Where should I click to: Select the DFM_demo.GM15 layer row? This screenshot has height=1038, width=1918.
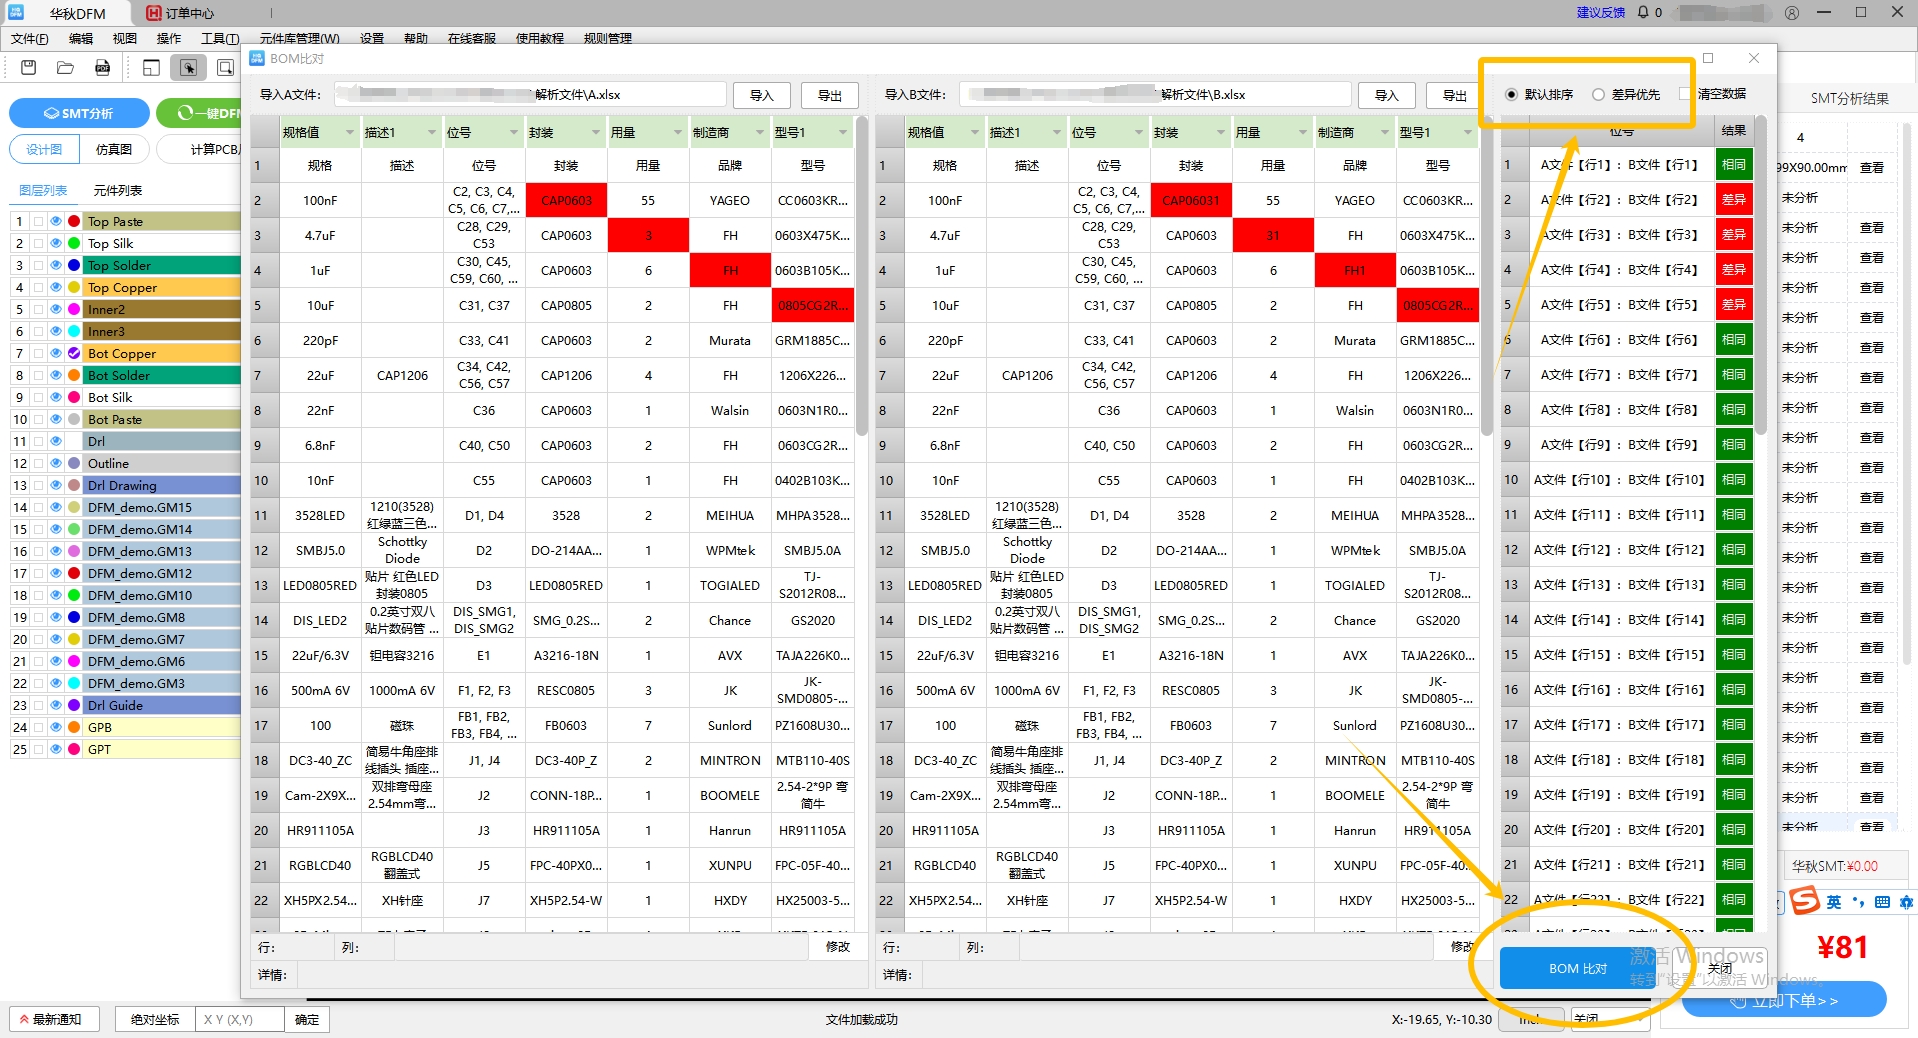click(162, 507)
